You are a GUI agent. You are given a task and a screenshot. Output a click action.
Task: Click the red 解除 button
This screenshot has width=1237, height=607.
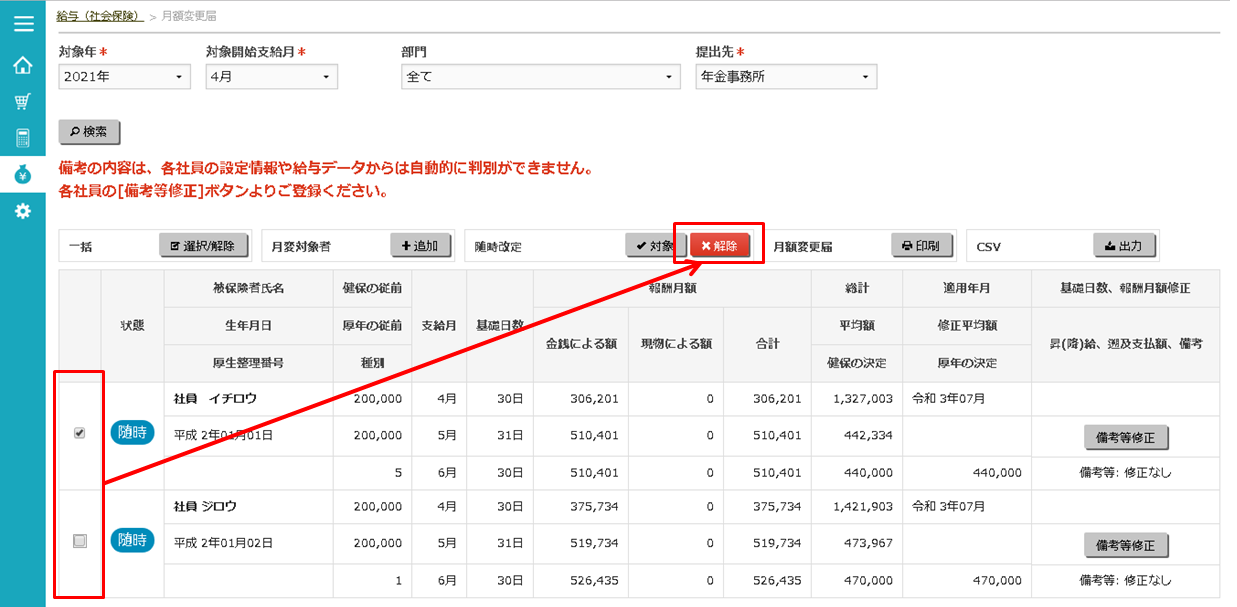click(x=719, y=246)
